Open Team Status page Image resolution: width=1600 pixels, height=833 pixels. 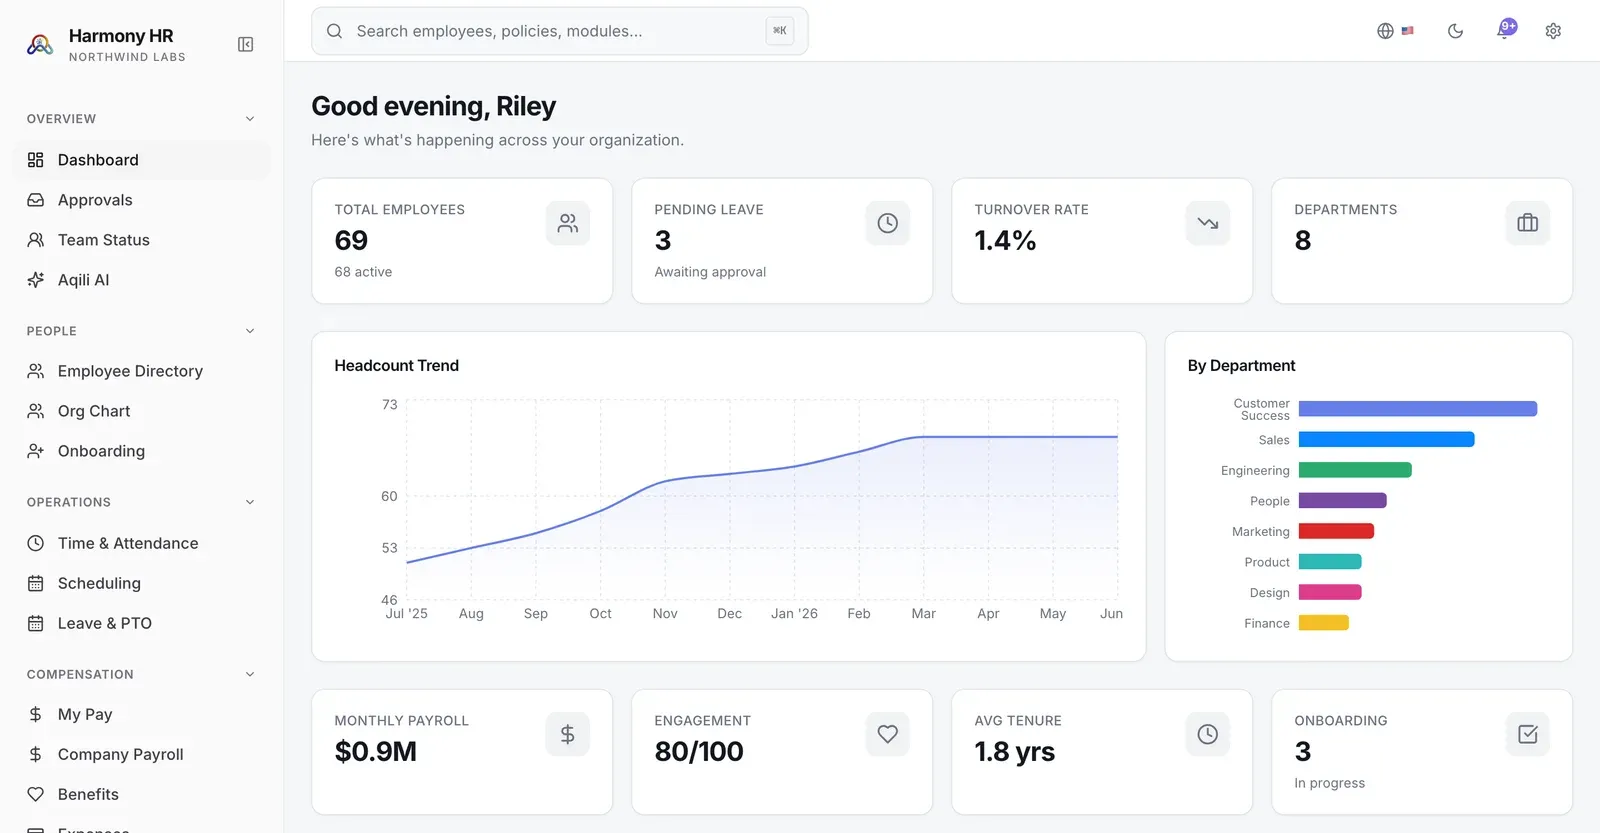142,240
